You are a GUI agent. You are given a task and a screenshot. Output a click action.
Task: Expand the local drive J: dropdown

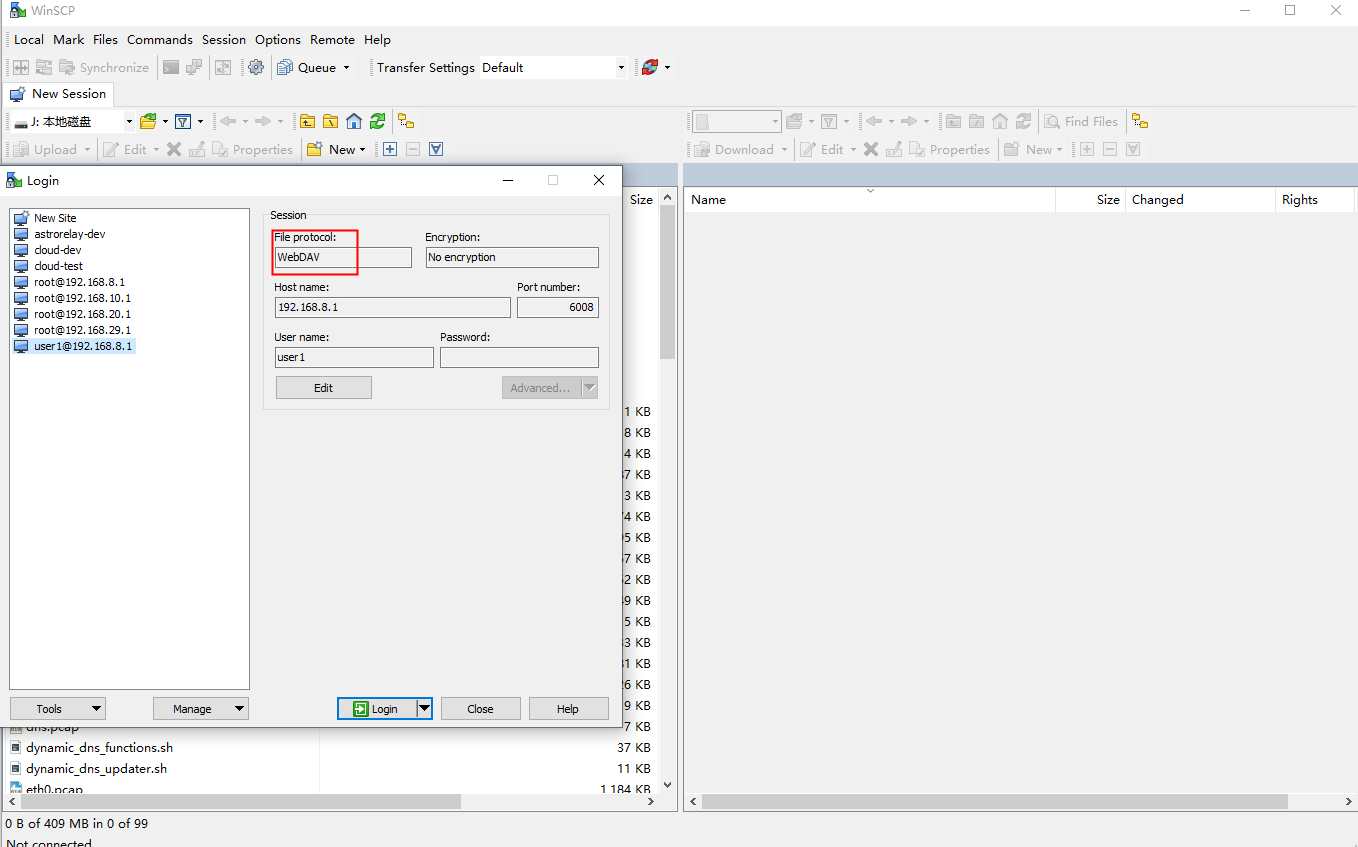129,121
